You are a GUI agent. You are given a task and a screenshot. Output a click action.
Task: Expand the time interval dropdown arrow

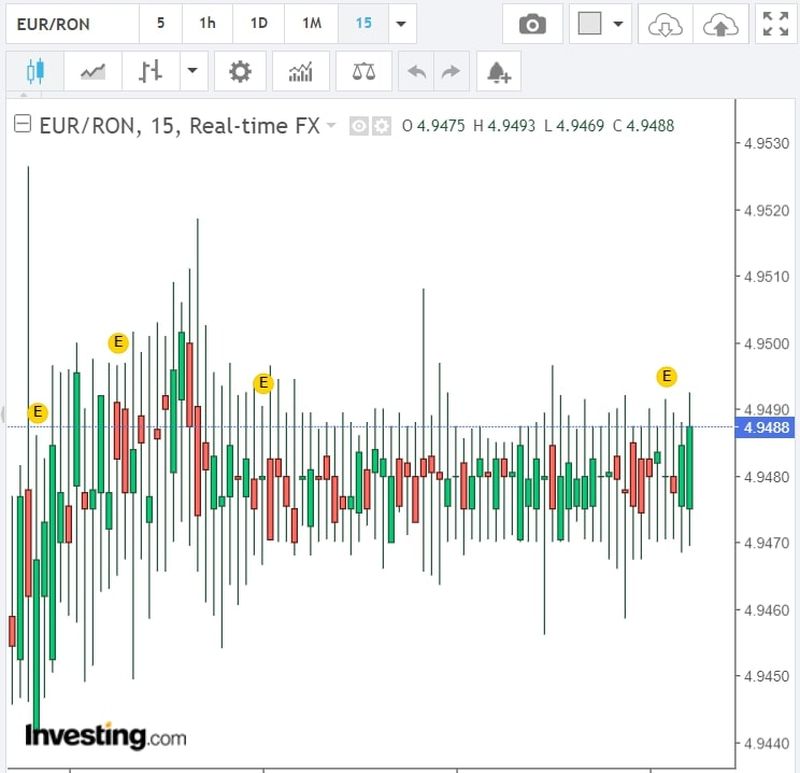(x=401, y=24)
